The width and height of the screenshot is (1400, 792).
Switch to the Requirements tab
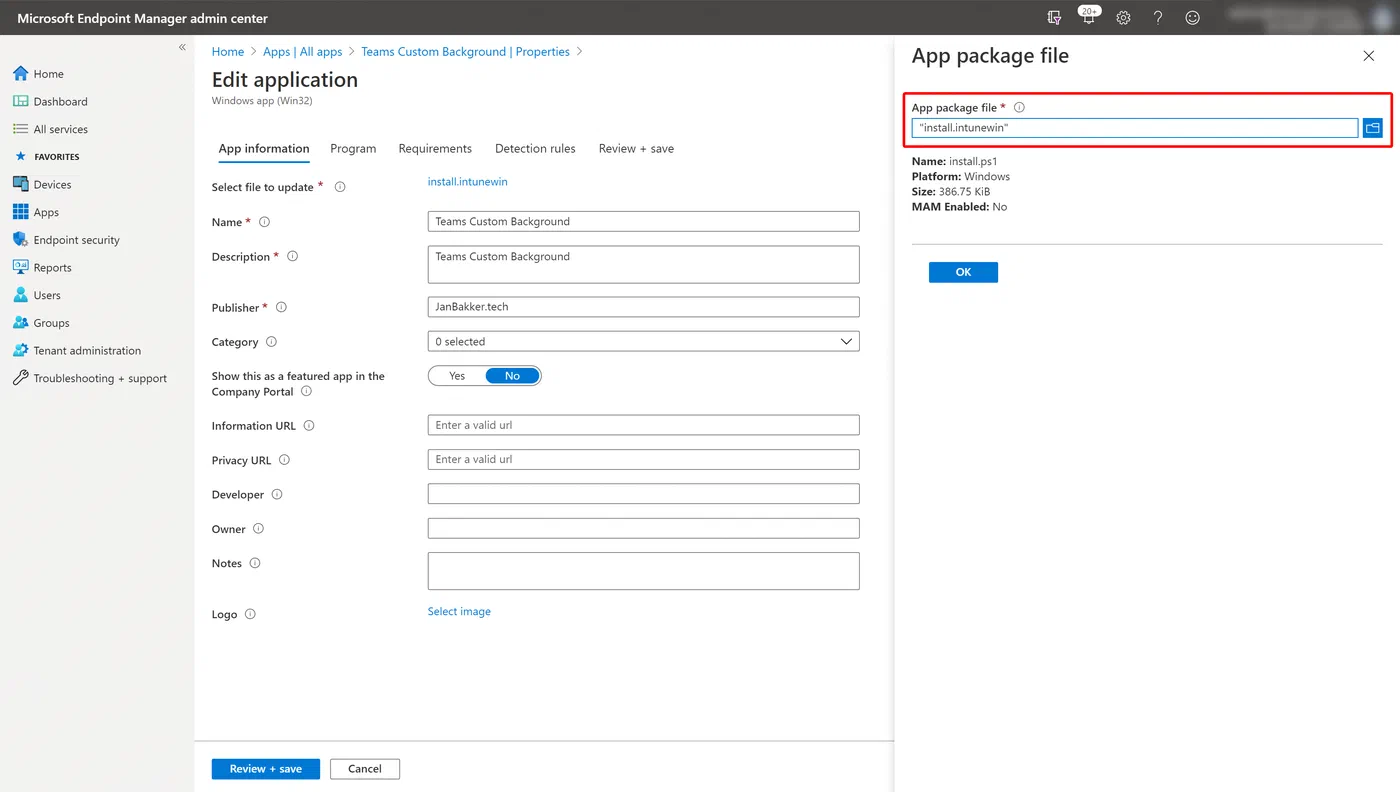pos(435,148)
